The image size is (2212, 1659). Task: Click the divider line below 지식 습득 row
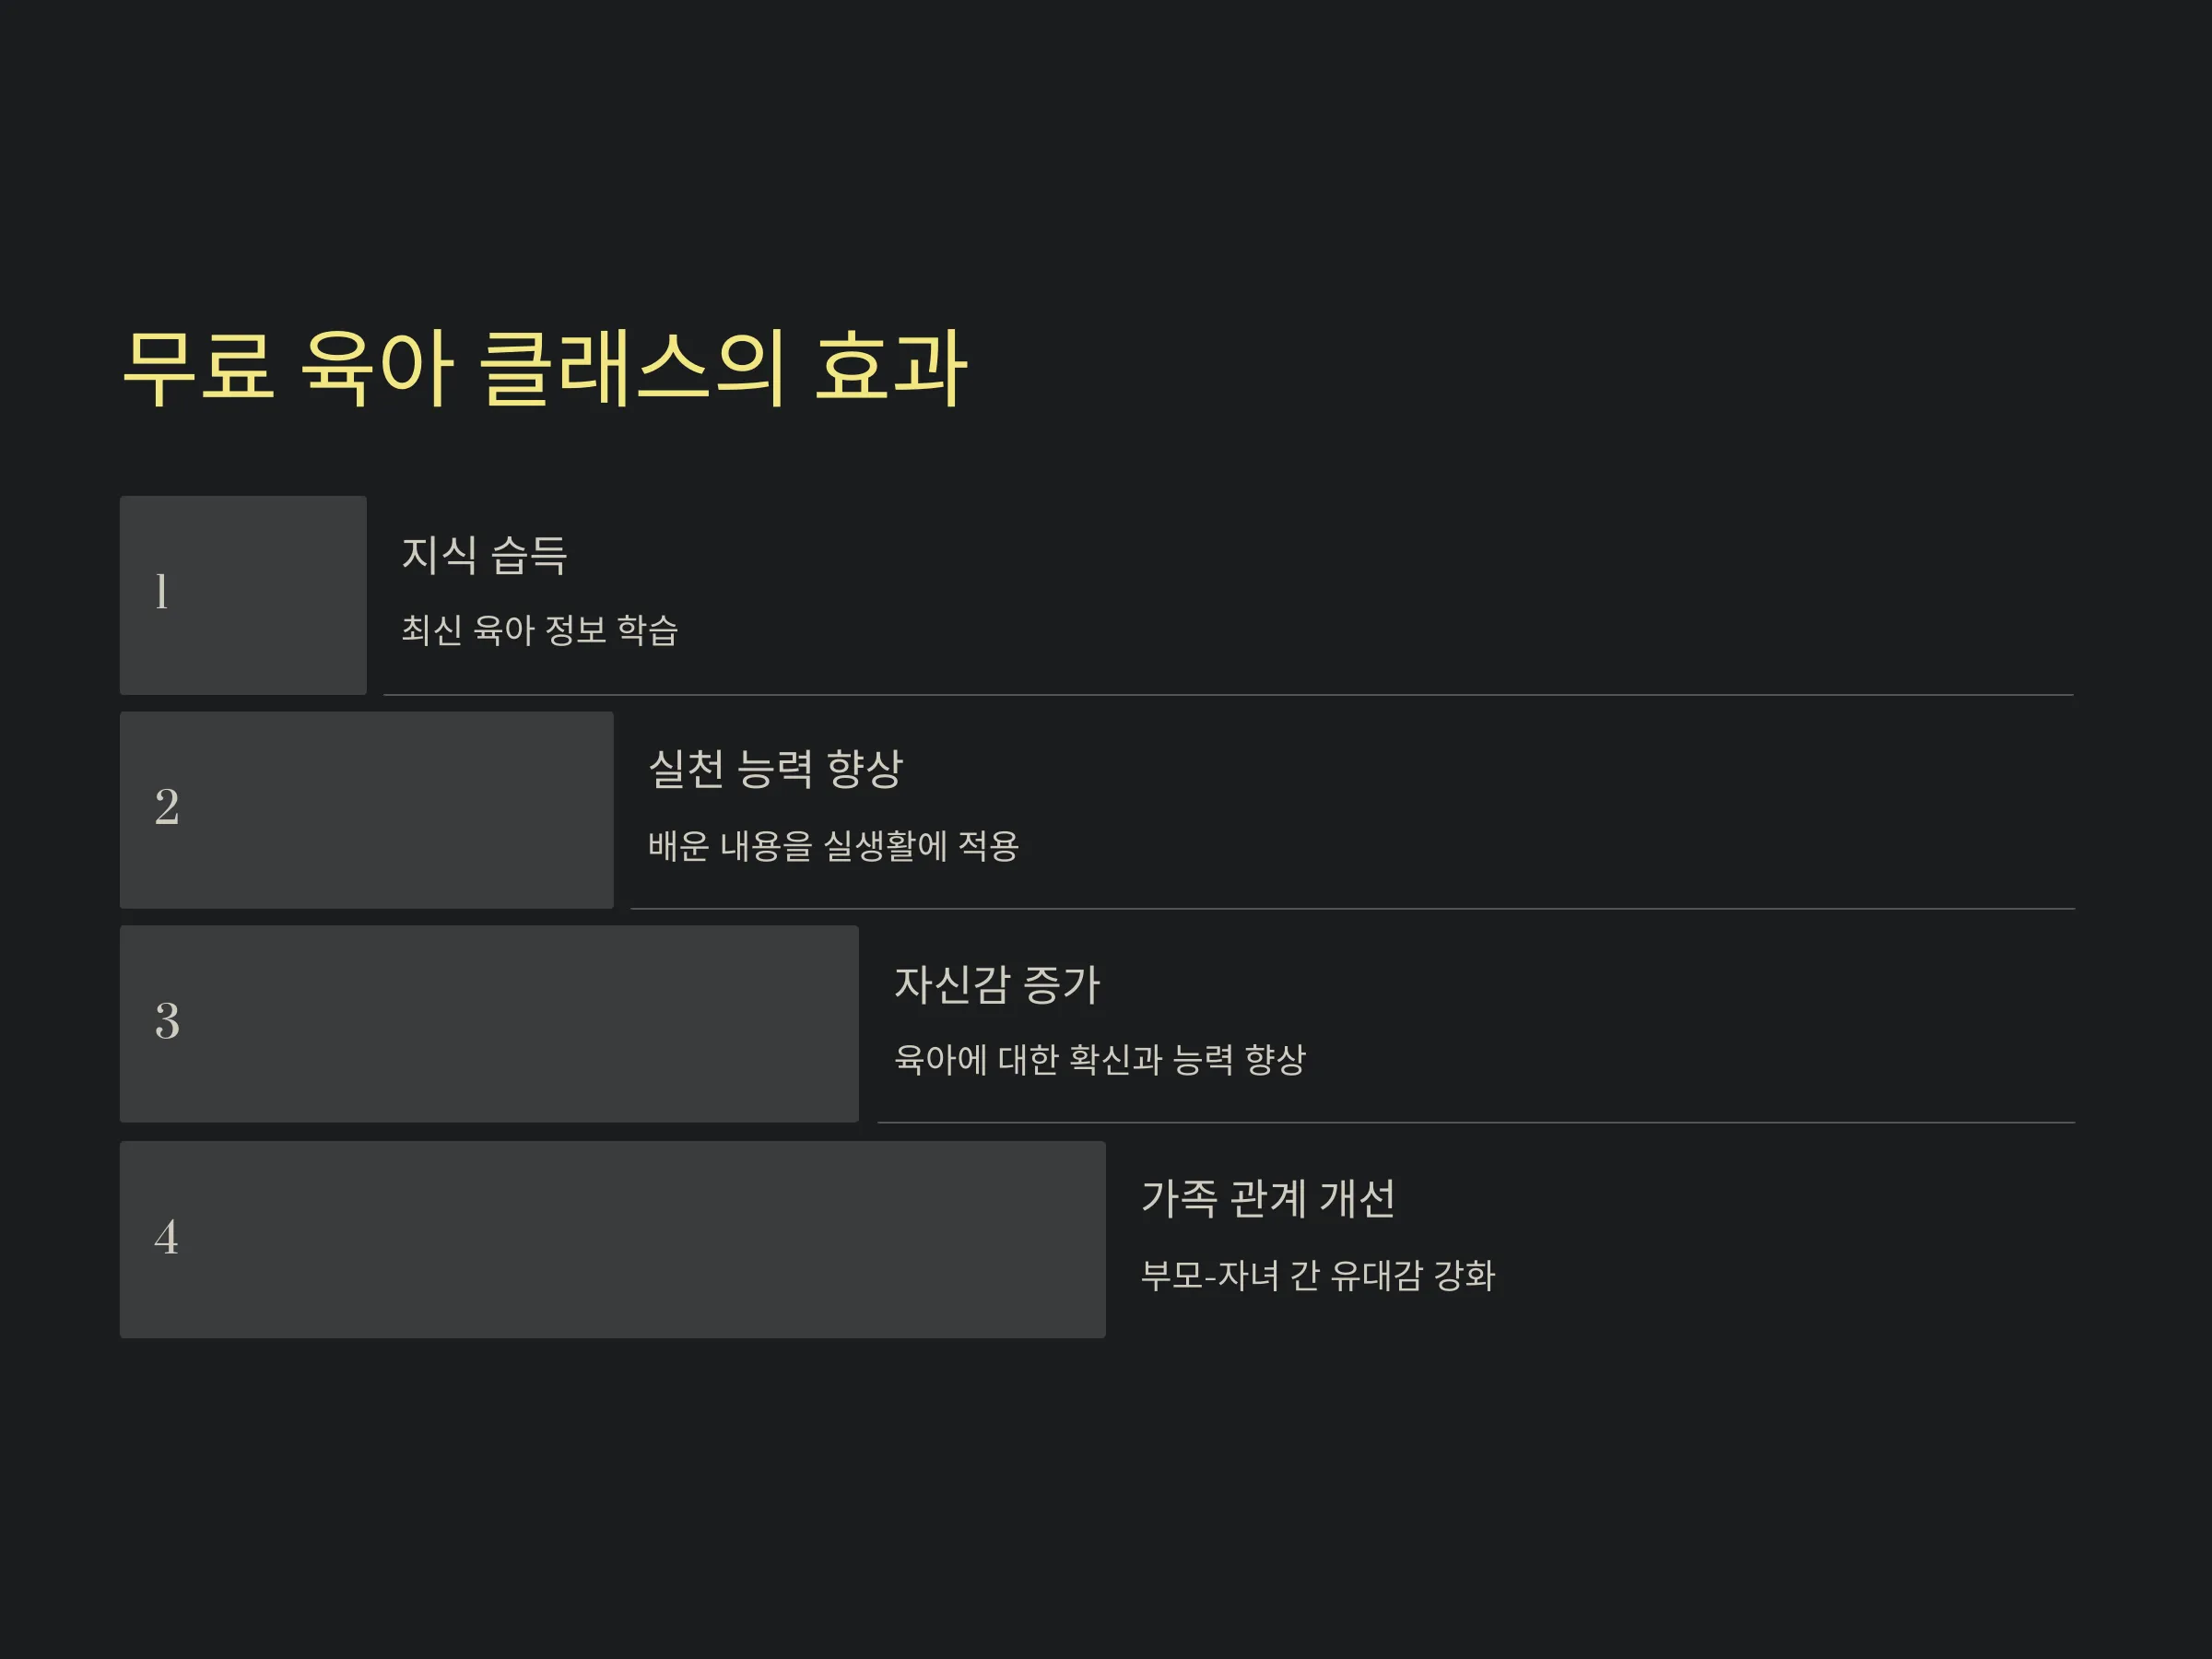click(1229, 695)
